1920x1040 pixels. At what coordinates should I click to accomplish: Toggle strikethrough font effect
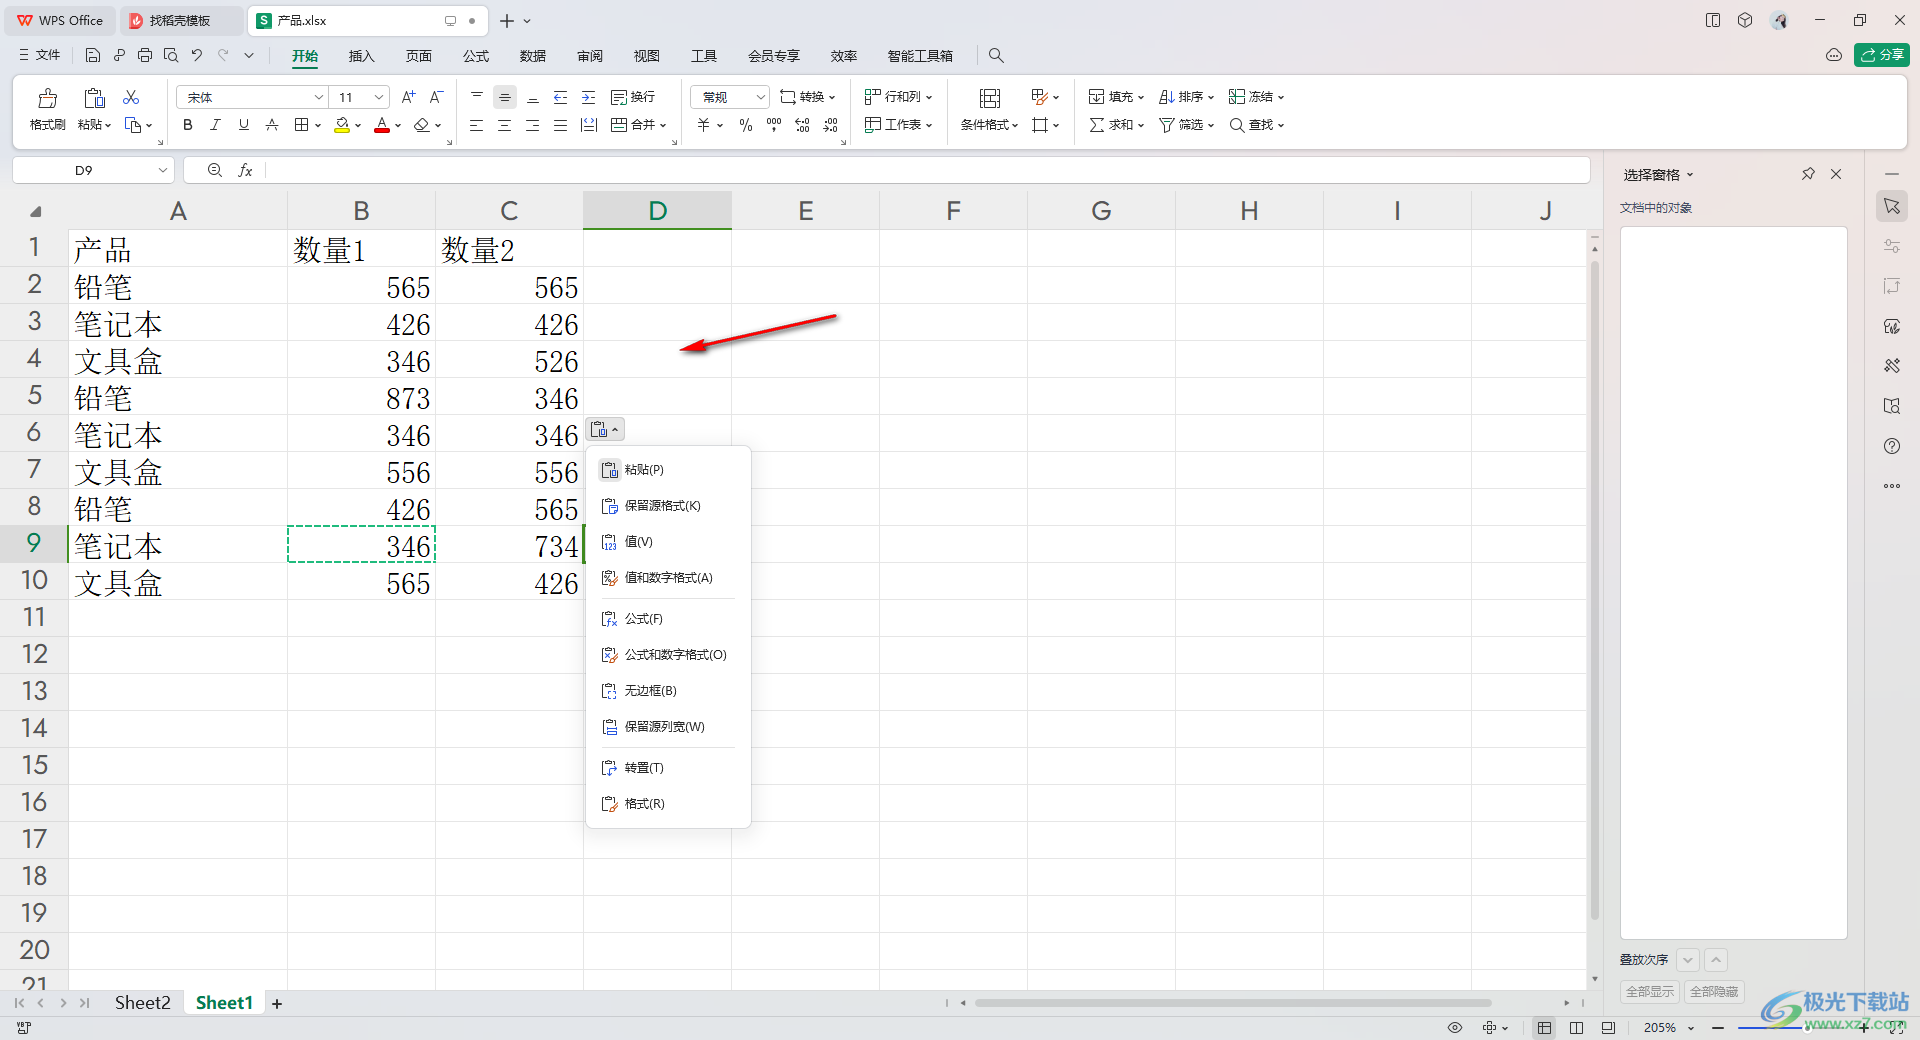271,125
